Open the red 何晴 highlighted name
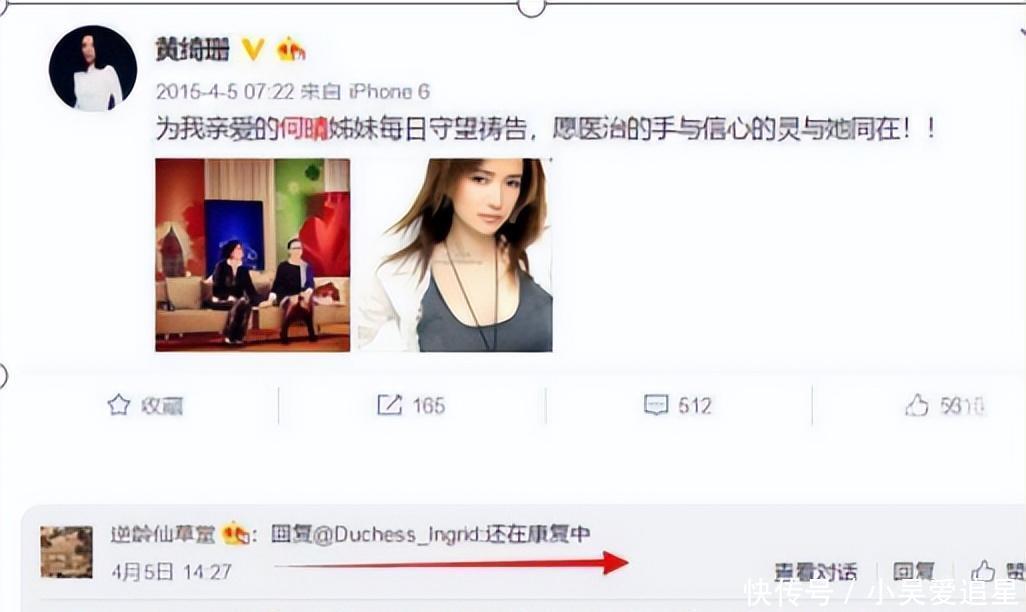 tap(304, 129)
